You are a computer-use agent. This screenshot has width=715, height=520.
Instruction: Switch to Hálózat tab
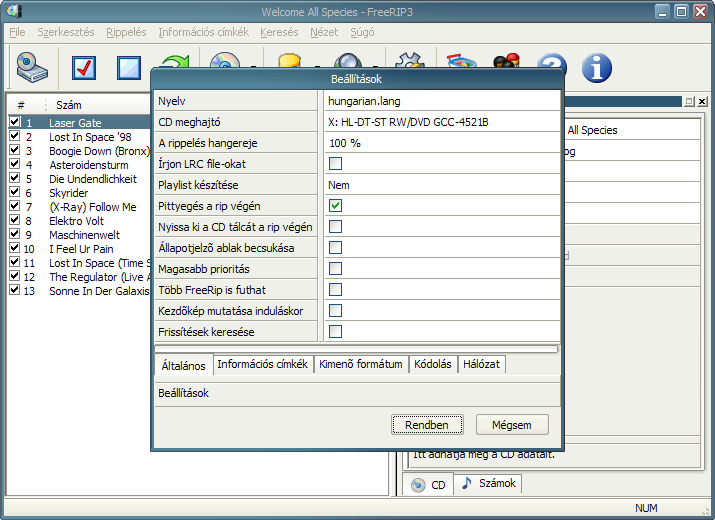pyautogui.click(x=482, y=364)
